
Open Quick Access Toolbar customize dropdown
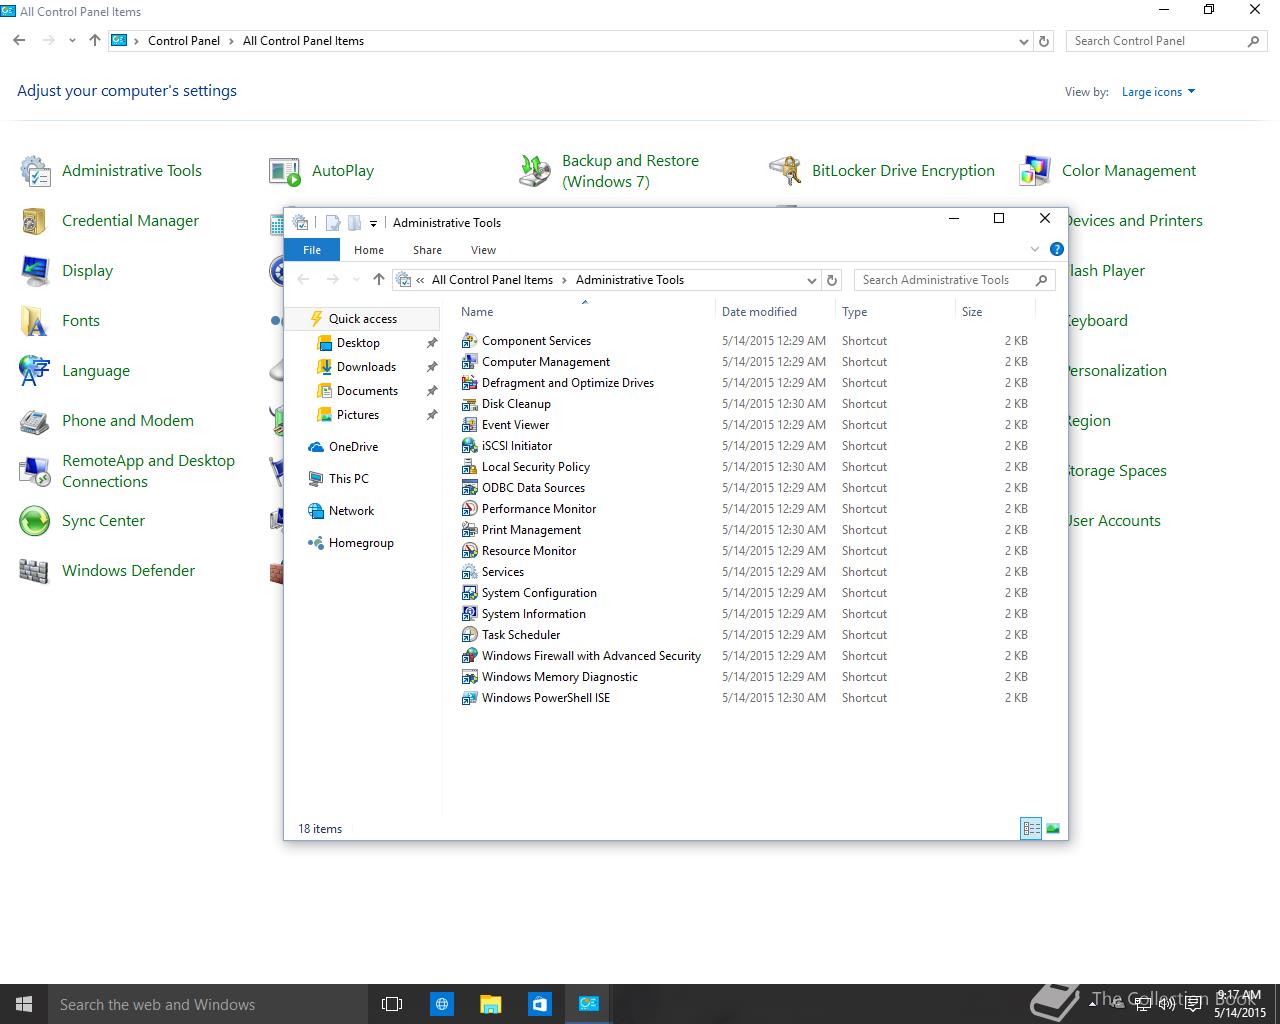[x=373, y=223]
